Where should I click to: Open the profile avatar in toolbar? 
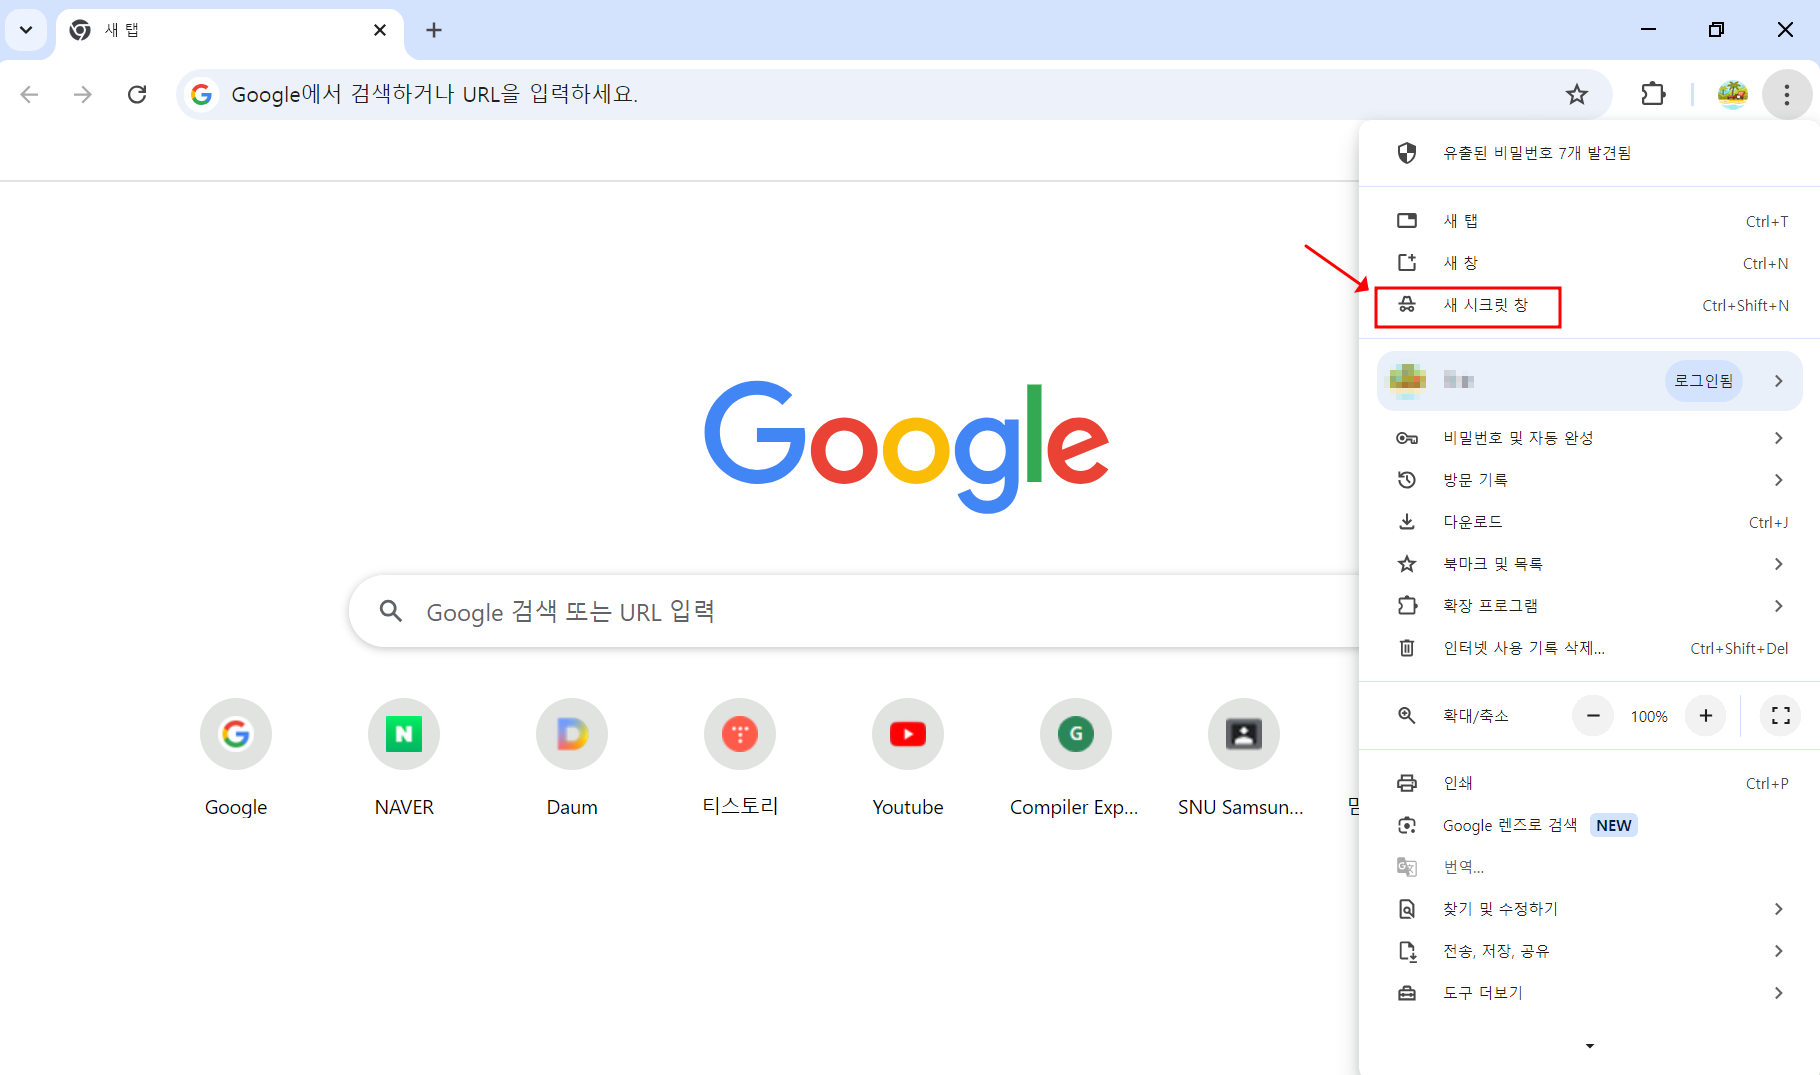pos(1732,94)
